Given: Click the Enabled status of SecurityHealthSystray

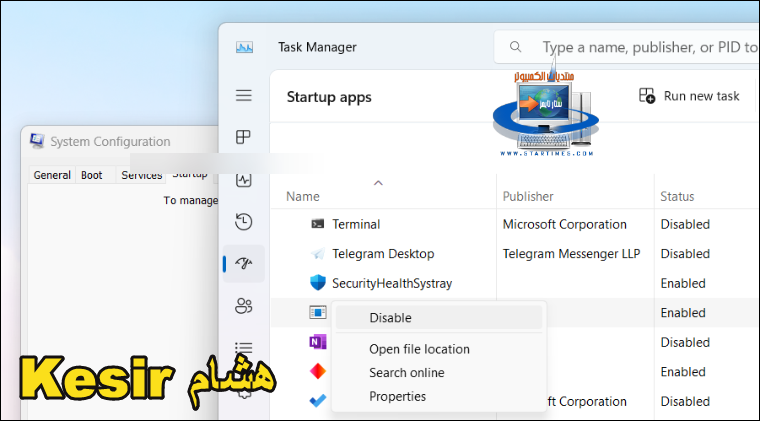Looking at the screenshot, I should pos(683,283).
